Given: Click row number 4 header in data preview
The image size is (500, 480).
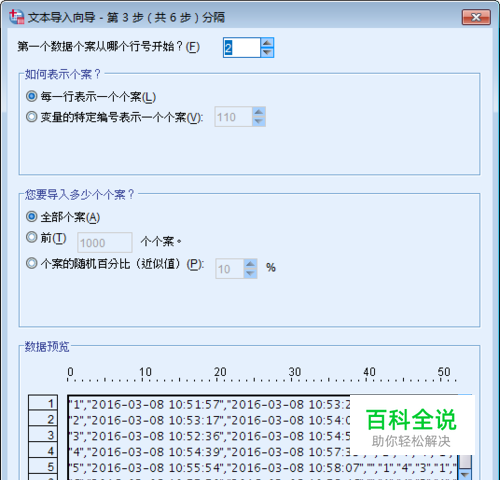Looking at the screenshot, I should click(x=43, y=450).
